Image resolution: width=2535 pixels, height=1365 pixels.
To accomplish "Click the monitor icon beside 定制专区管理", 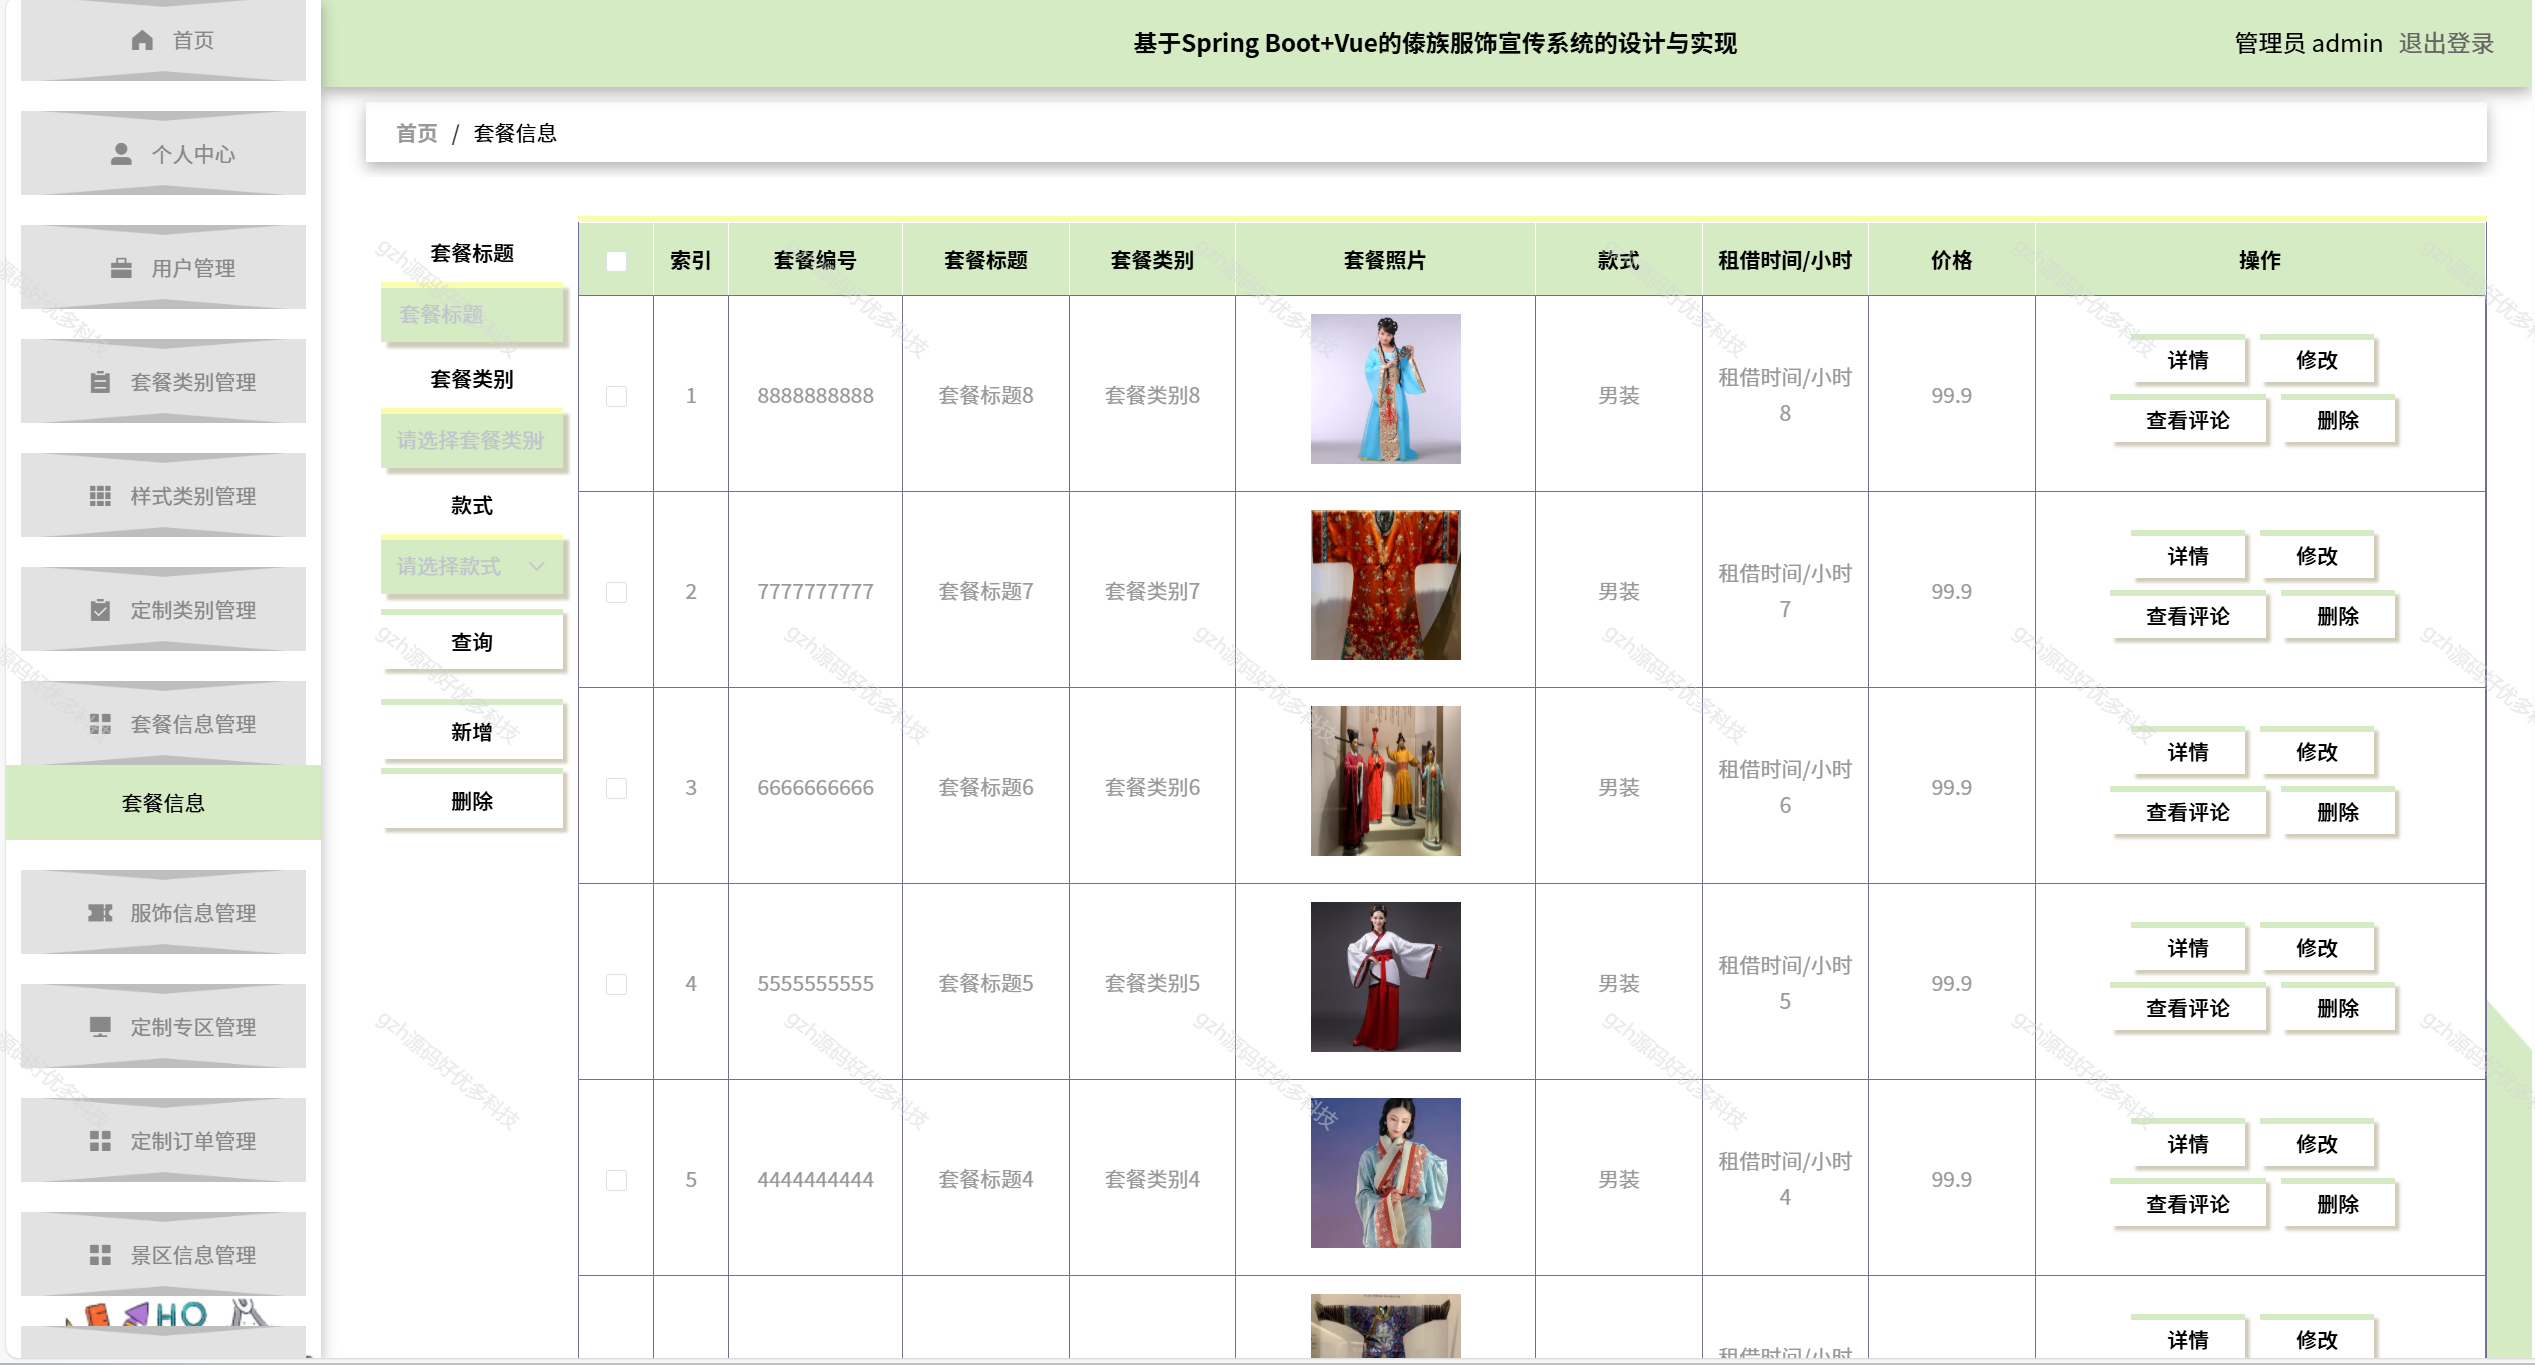I will click(x=100, y=1027).
